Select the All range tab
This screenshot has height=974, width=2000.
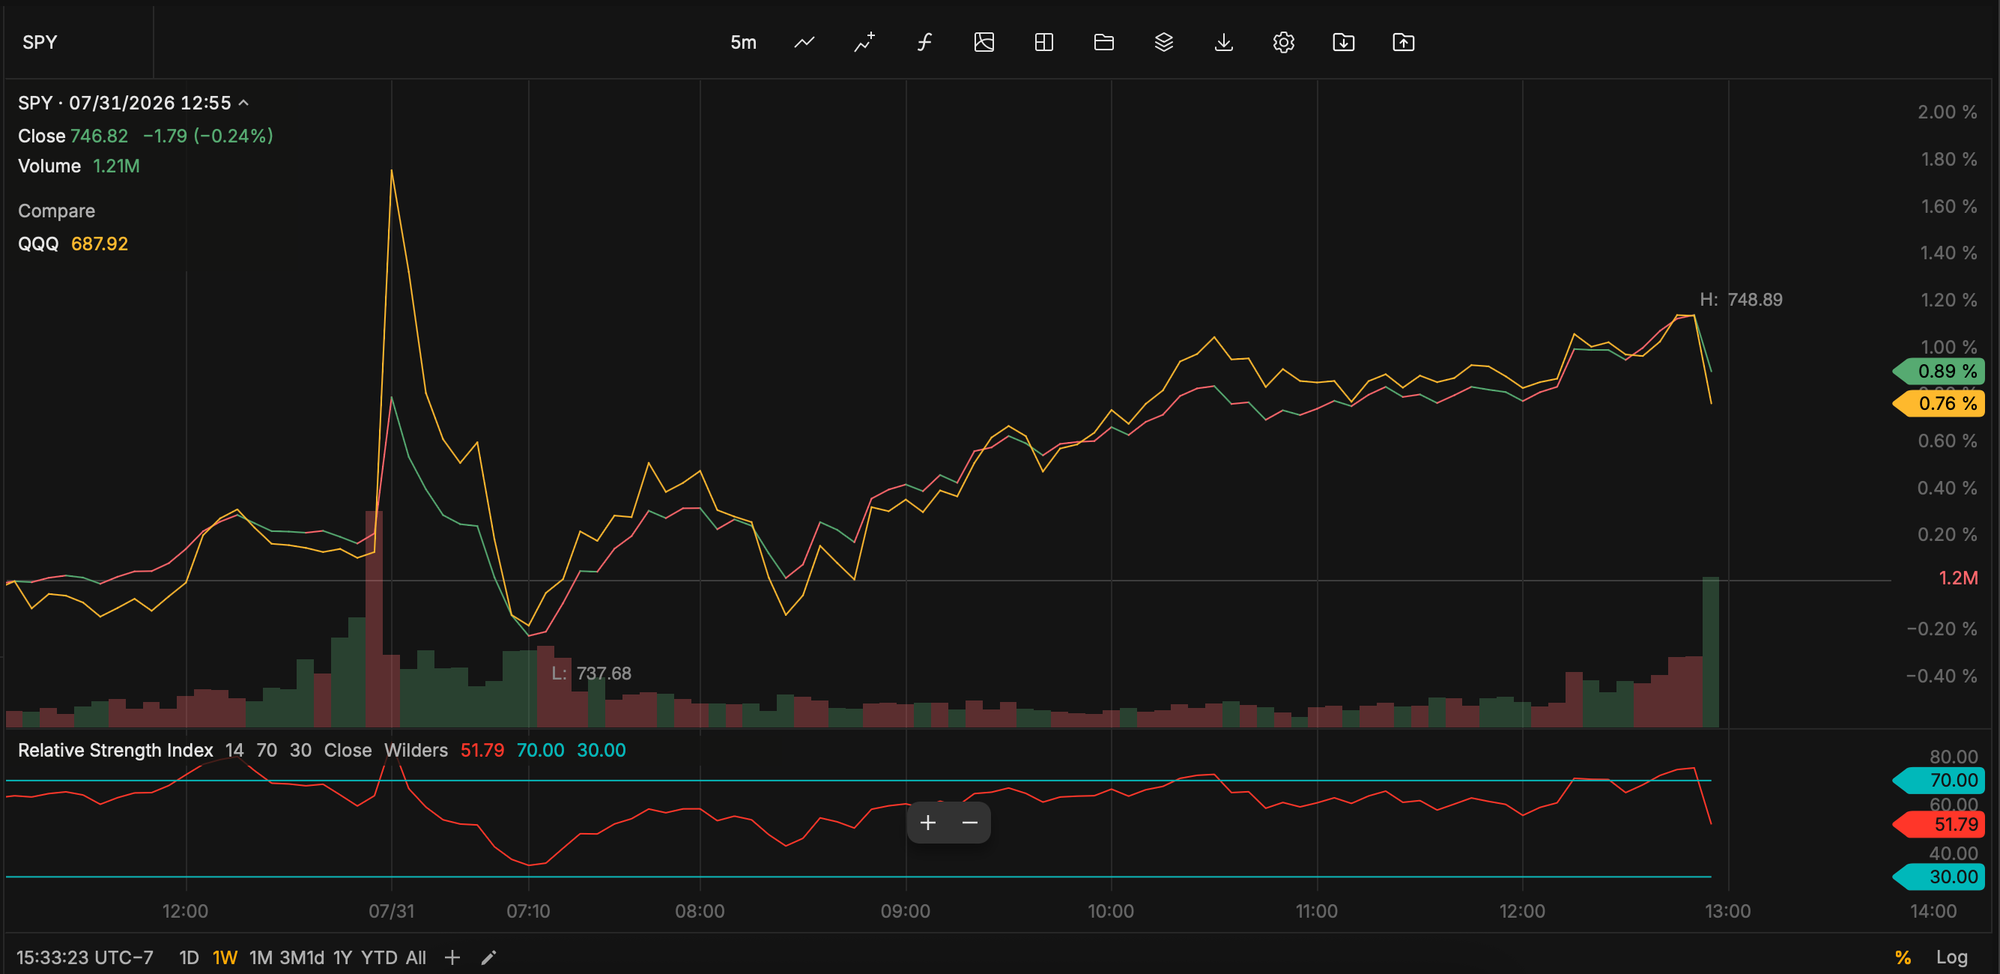click(416, 958)
